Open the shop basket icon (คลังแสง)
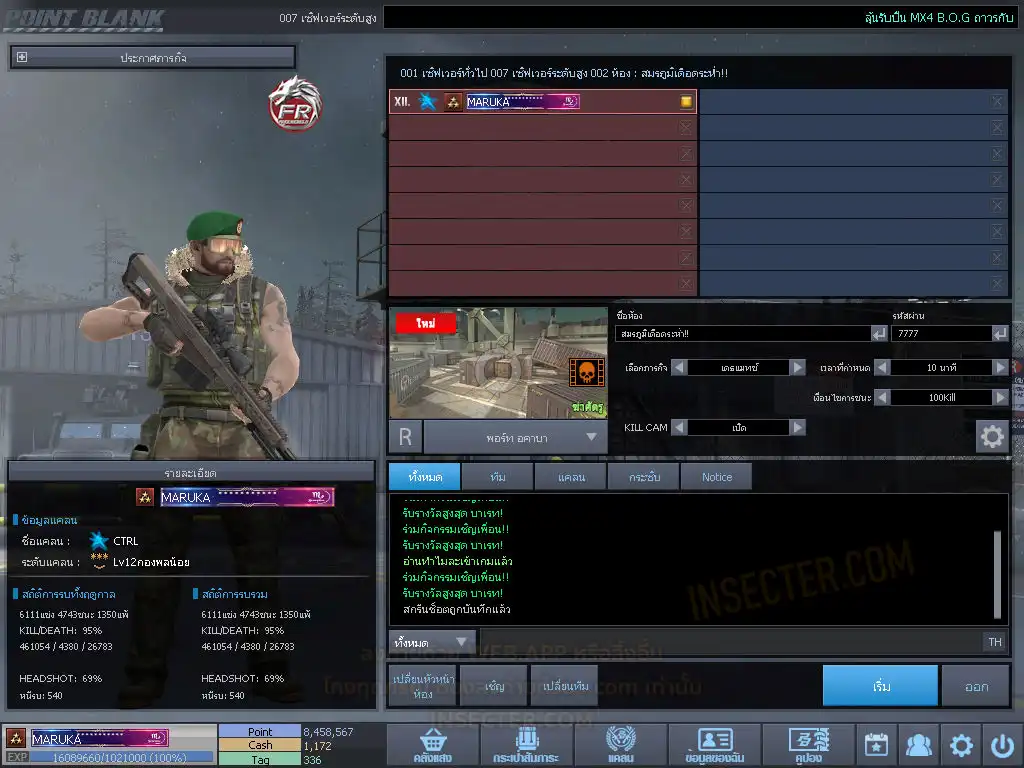The width and height of the screenshot is (1024, 768). [x=431, y=745]
